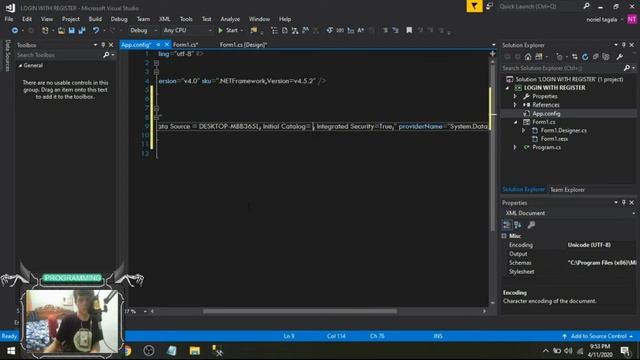This screenshot has height=360, width=640.
Task: Toggle Alphabetical sort in Properties panel
Action: point(518,225)
